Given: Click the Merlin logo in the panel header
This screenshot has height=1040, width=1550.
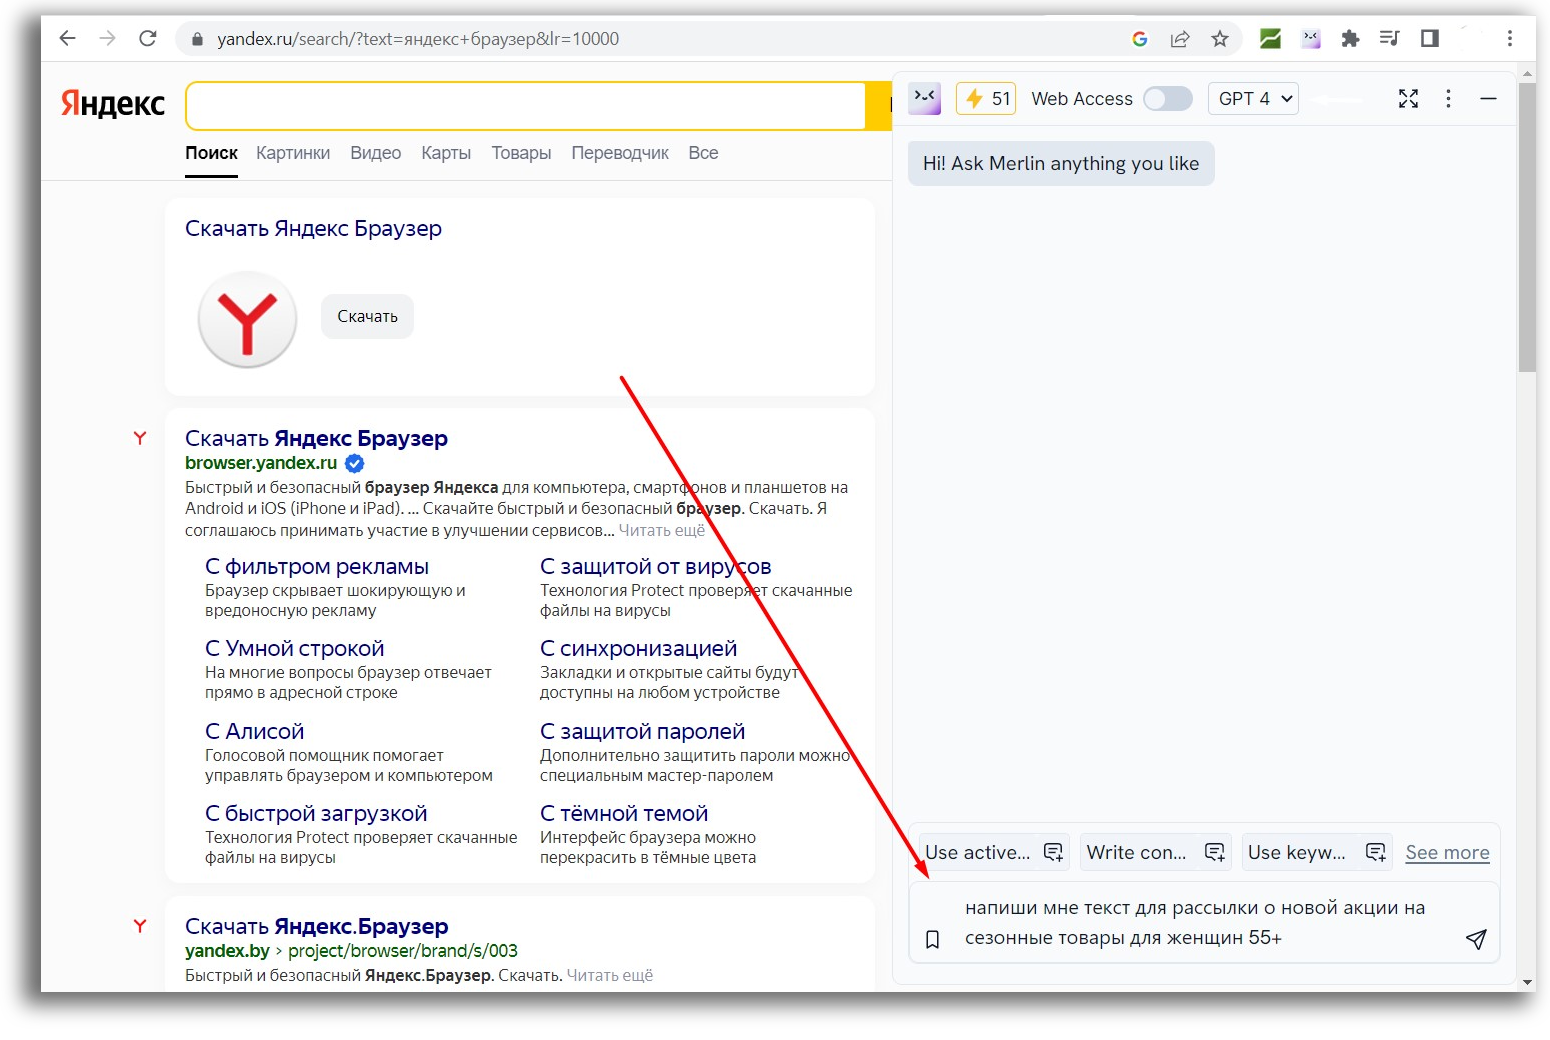Looking at the screenshot, I should 925,98.
